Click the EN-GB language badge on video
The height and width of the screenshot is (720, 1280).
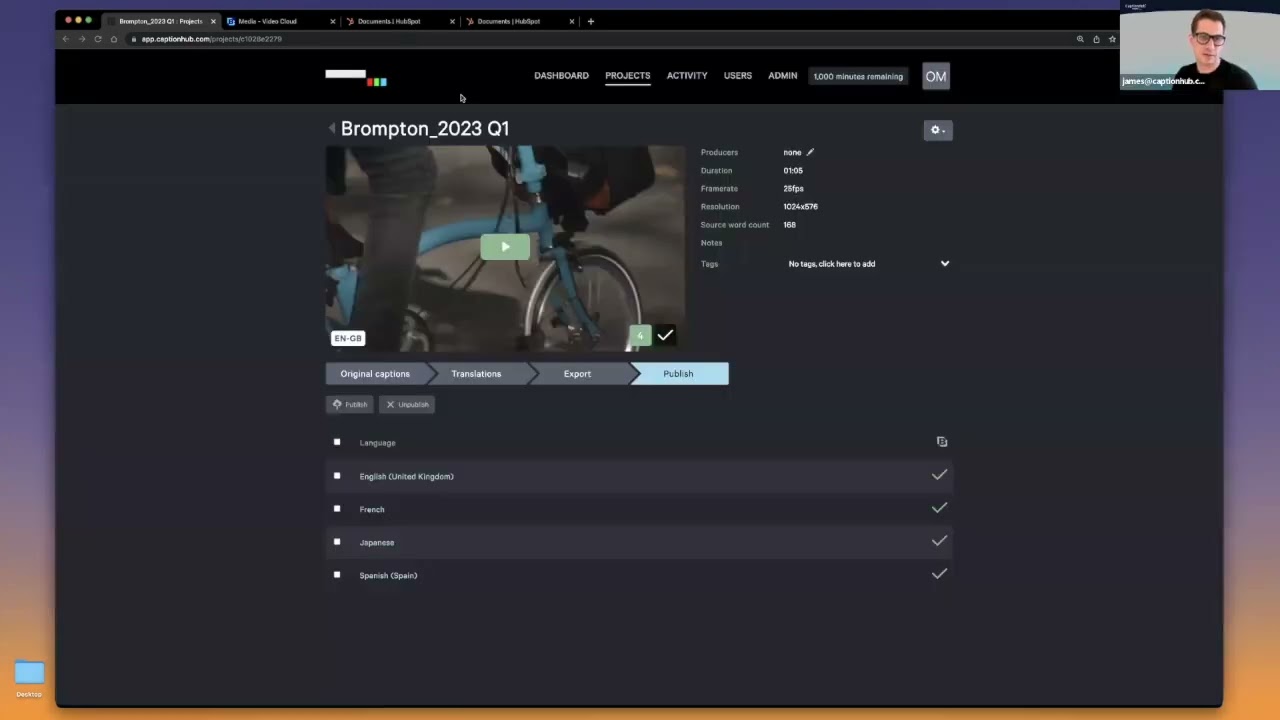tap(348, 338)
